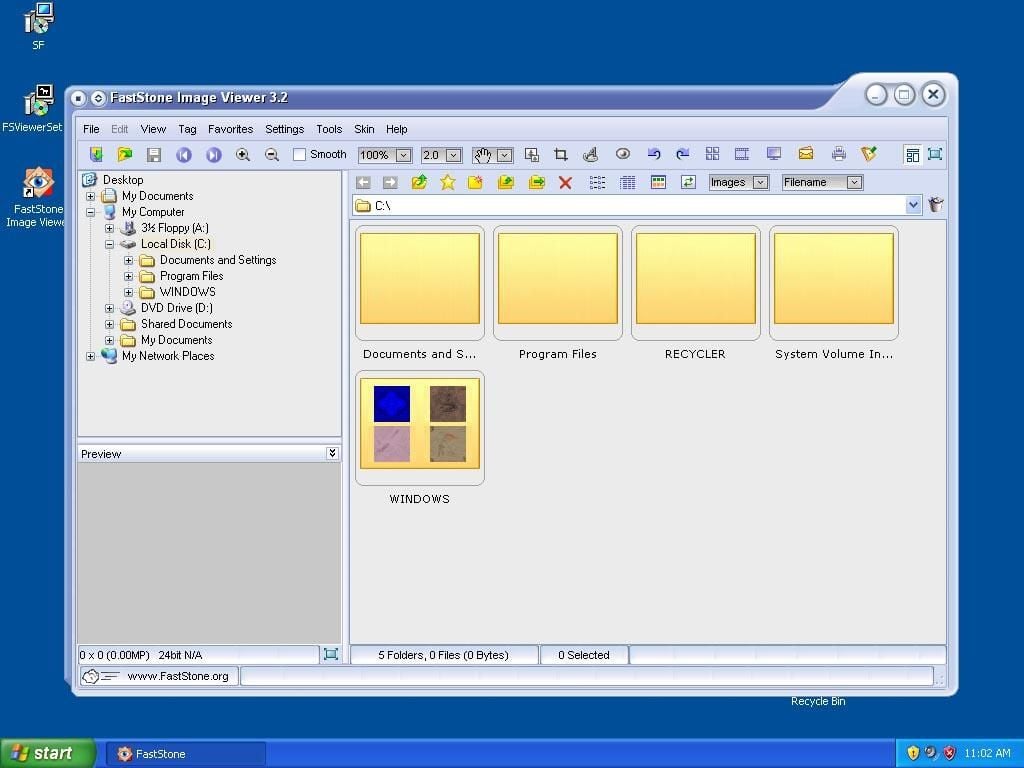
Task: Click the Windows start button
Action: (x=48, y=753)
